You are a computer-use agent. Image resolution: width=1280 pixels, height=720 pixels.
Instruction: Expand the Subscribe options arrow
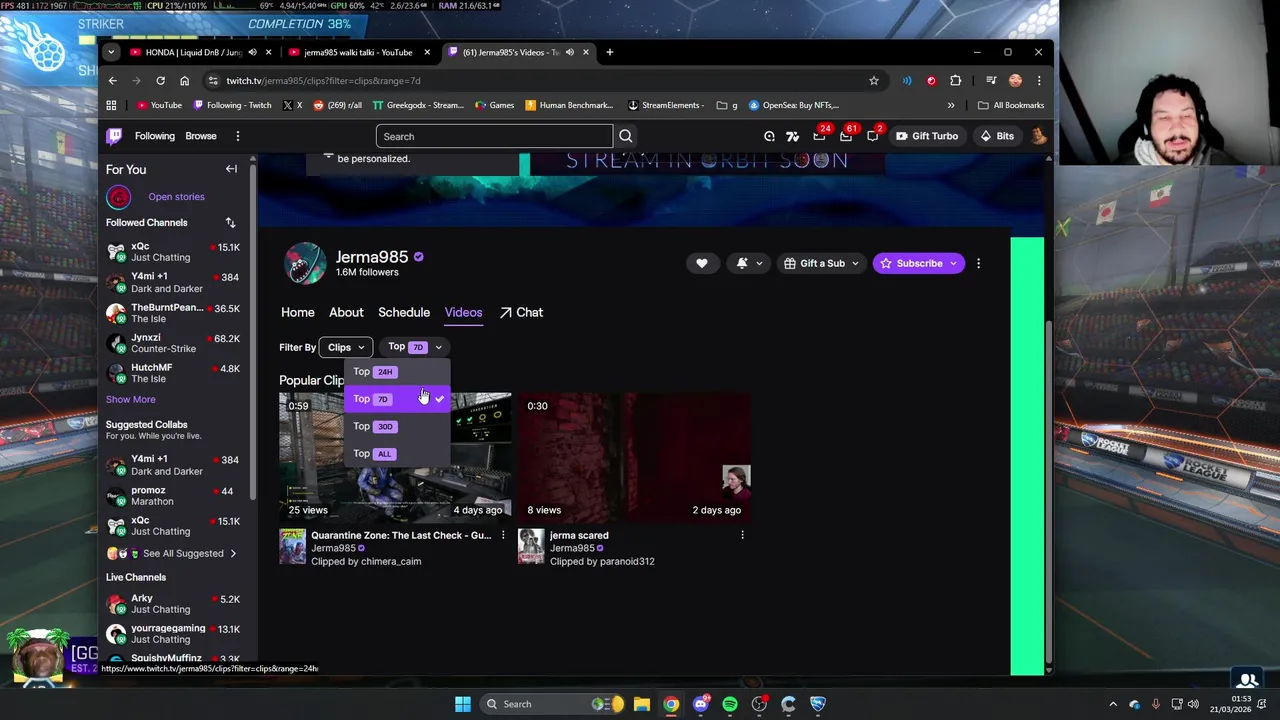[954, 263]
